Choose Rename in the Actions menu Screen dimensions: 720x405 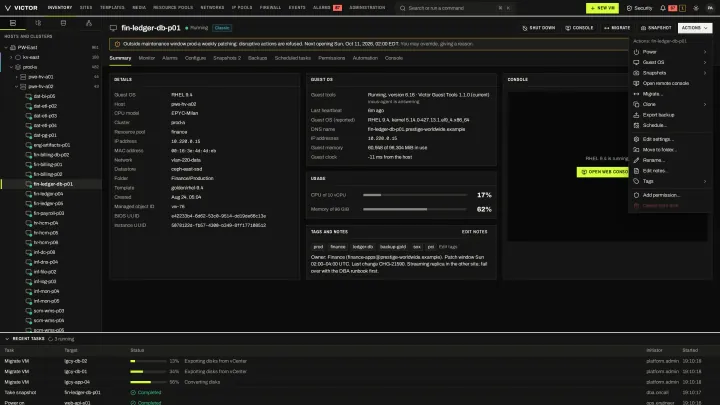click(670, 160)
